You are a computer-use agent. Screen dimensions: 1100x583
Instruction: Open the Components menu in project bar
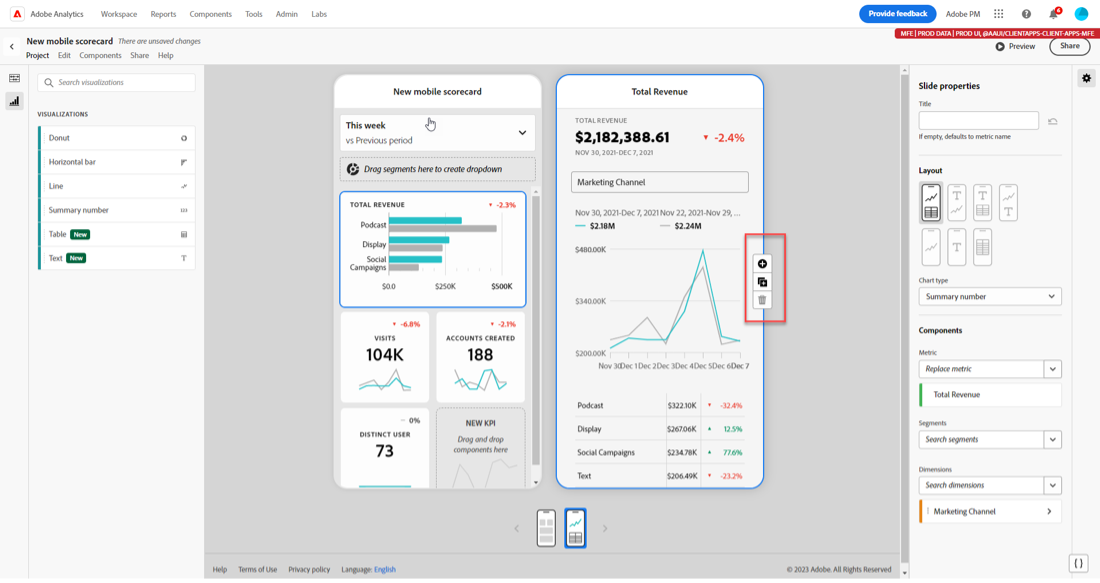(100, 55)
